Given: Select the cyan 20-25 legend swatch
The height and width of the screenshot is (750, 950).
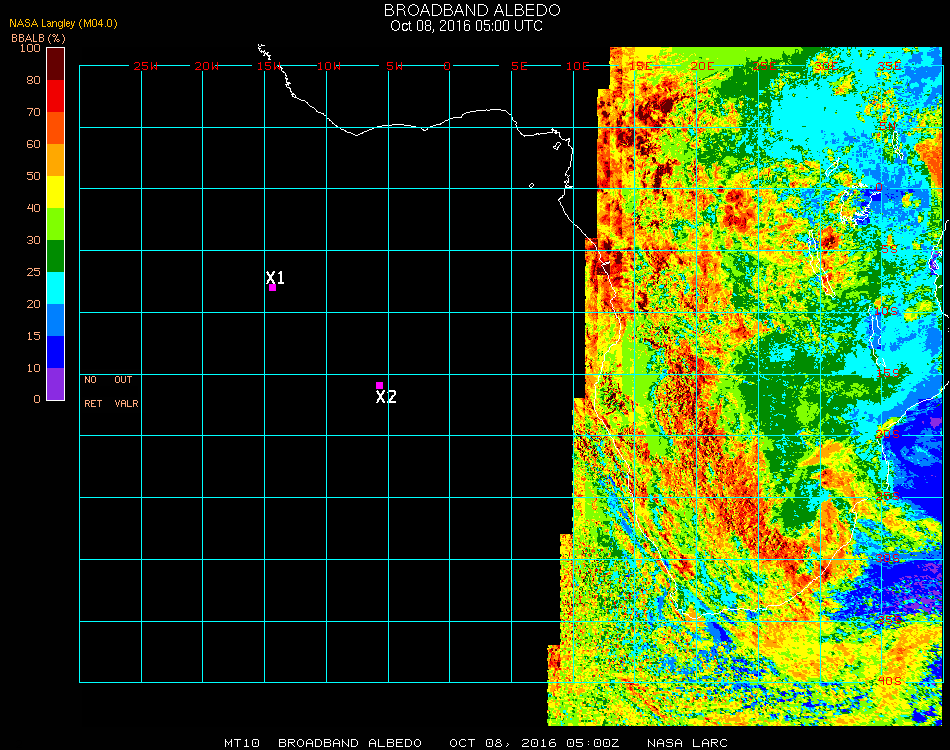Looking at the screenshot, I should (x=55, y=288).
